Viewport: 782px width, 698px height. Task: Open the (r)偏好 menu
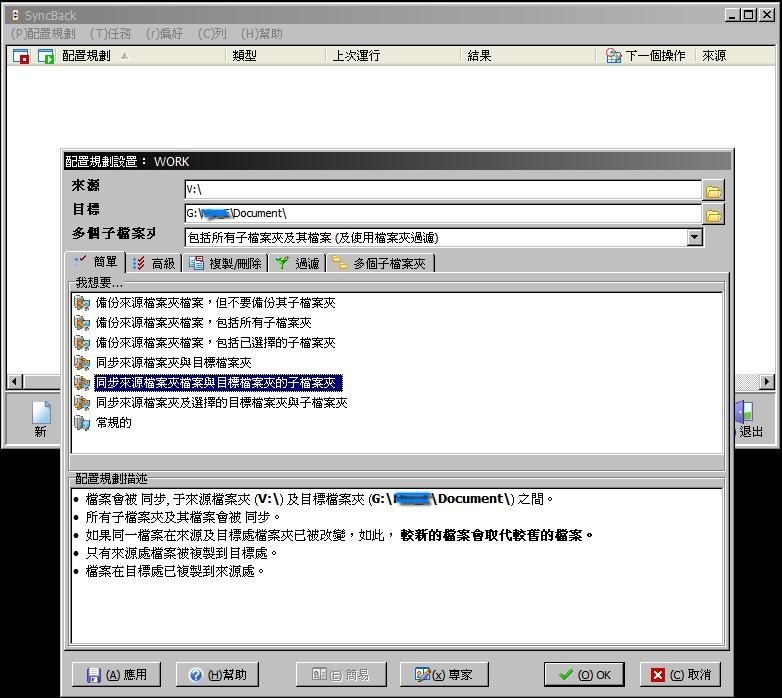click(x=165, y=33)
